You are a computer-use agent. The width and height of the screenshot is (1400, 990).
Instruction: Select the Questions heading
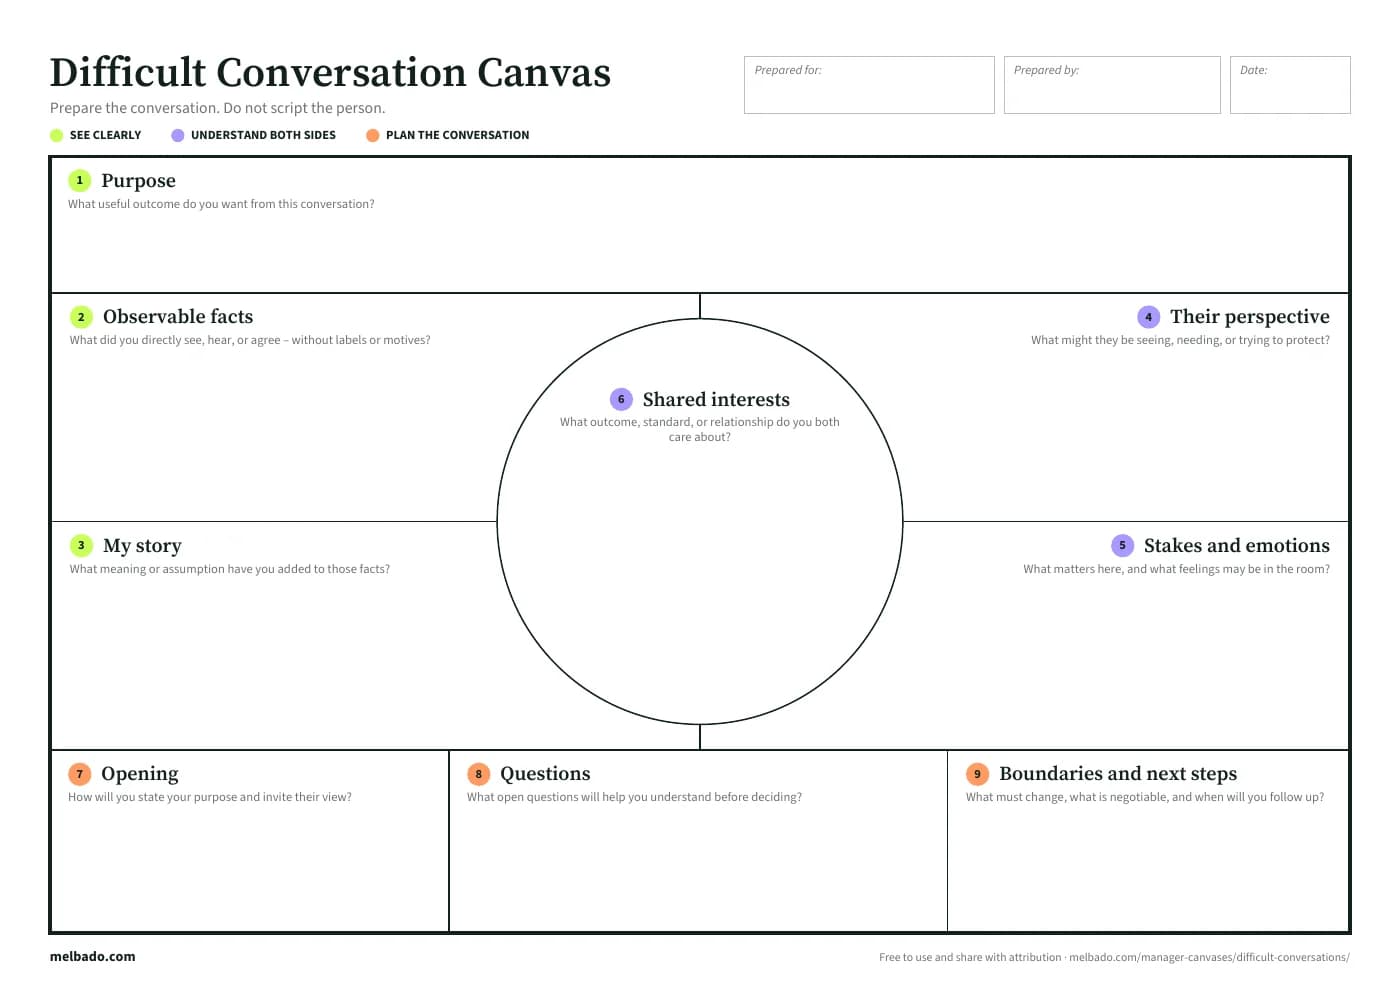pos(545,774)
